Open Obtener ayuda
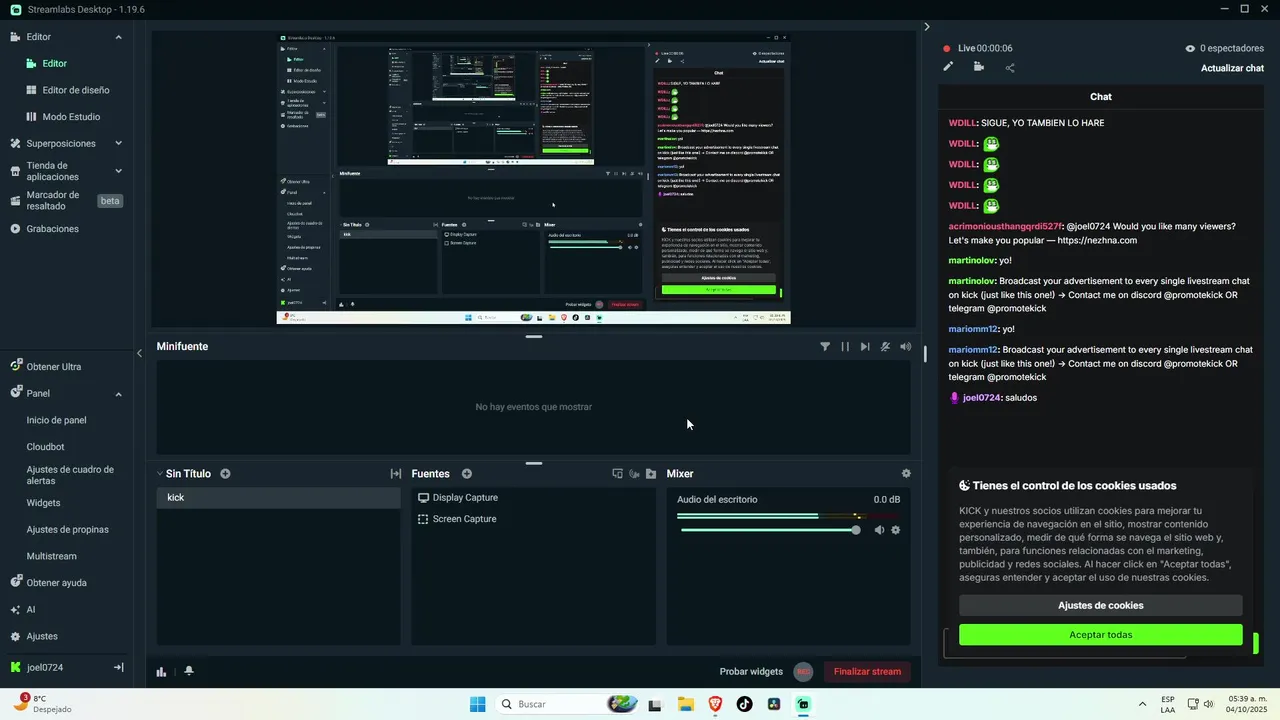The image size is (1280, 720). point(56,582)
